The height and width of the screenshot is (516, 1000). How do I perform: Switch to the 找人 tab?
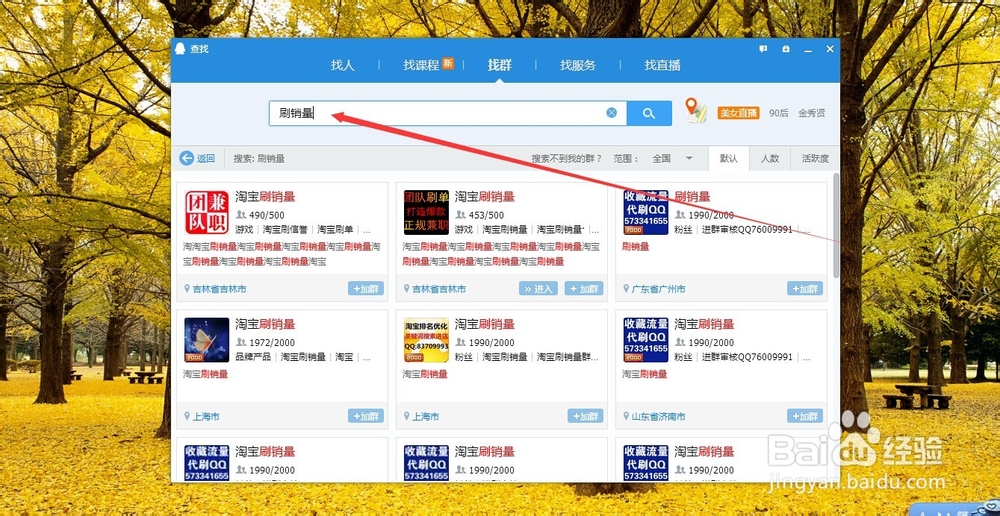342,65
